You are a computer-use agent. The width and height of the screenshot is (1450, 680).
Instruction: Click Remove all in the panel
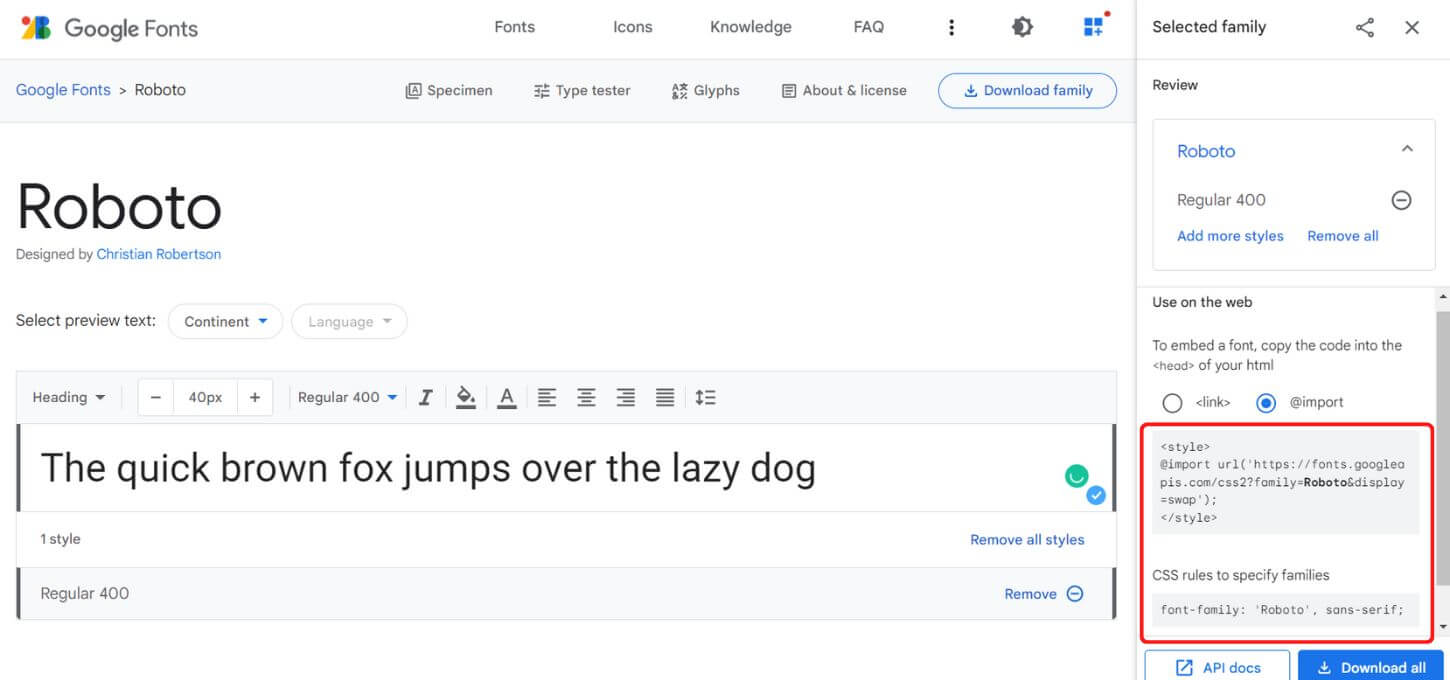coord(1343,236)
